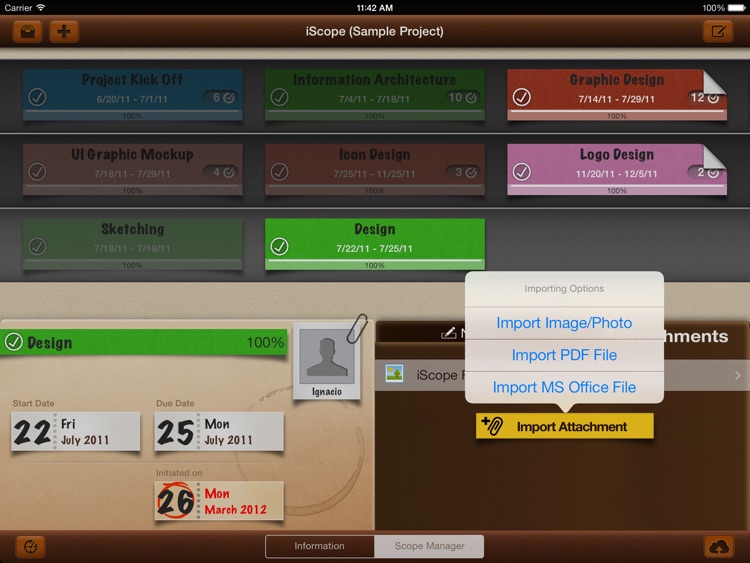Toggle completion check on Design card

click(x=279, y=246)
